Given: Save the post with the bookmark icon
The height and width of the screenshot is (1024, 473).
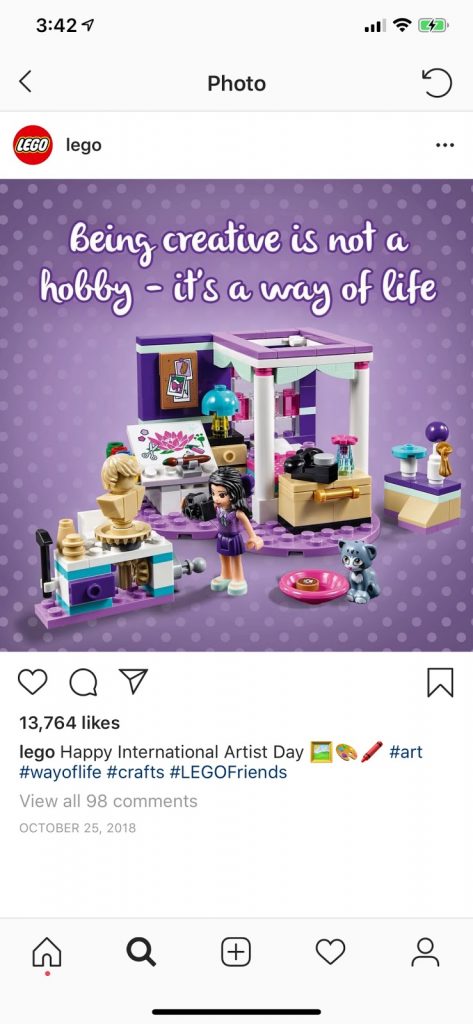Looking at the screenshot, I should coord(440,682).
